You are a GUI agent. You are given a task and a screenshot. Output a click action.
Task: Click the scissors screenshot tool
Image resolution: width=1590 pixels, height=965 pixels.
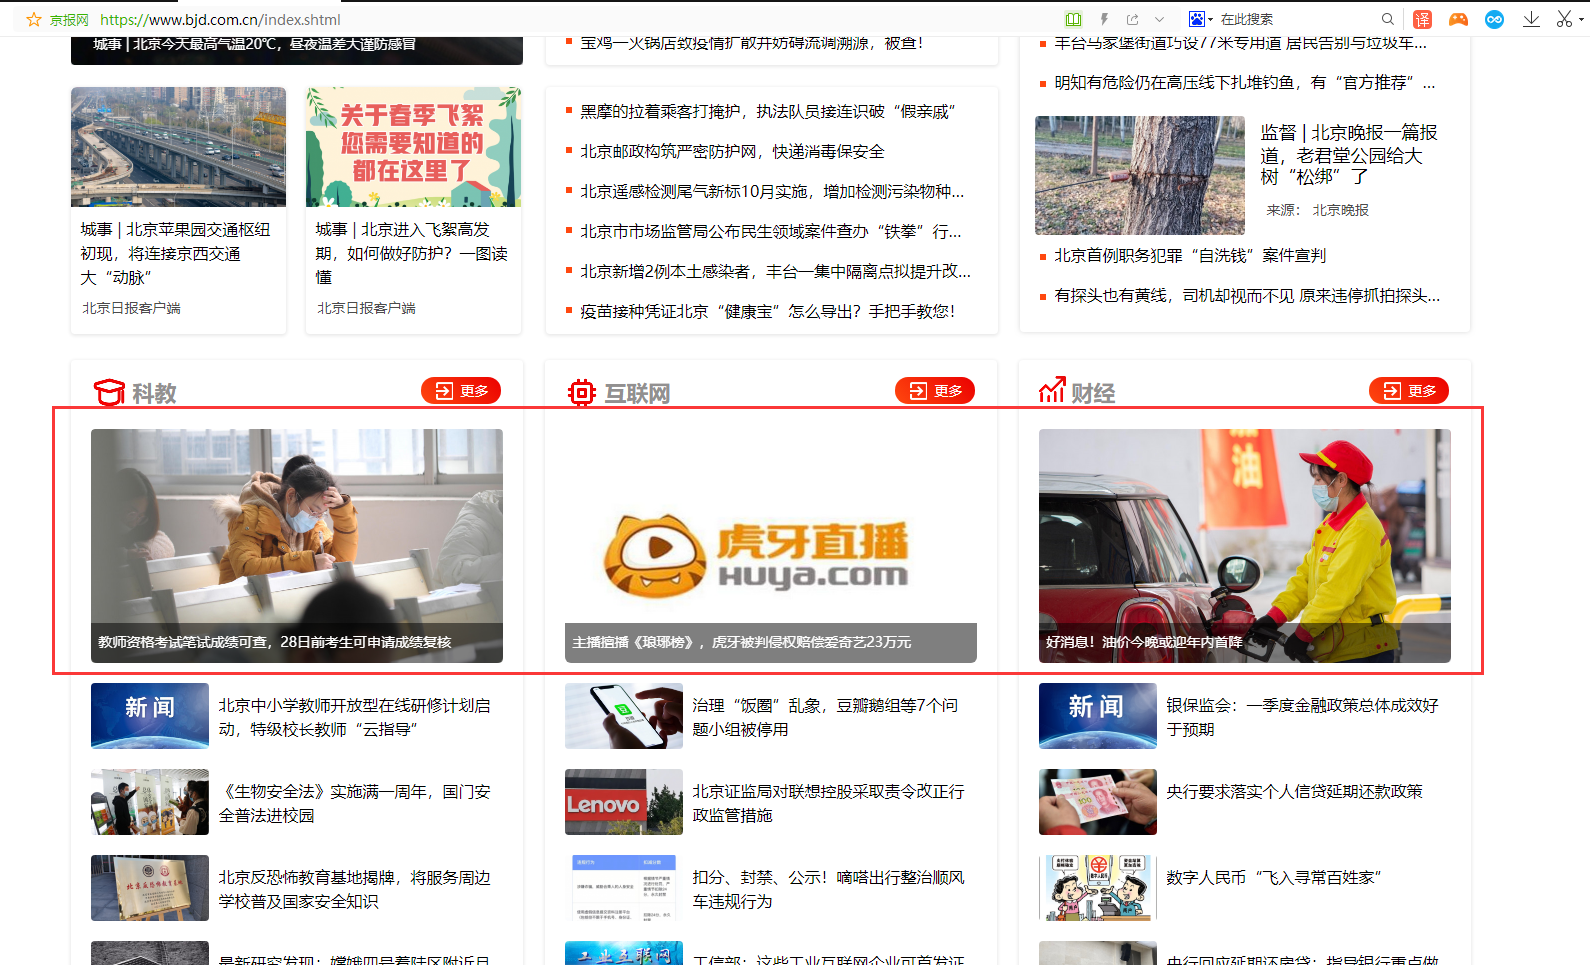tap(1564, 19)
